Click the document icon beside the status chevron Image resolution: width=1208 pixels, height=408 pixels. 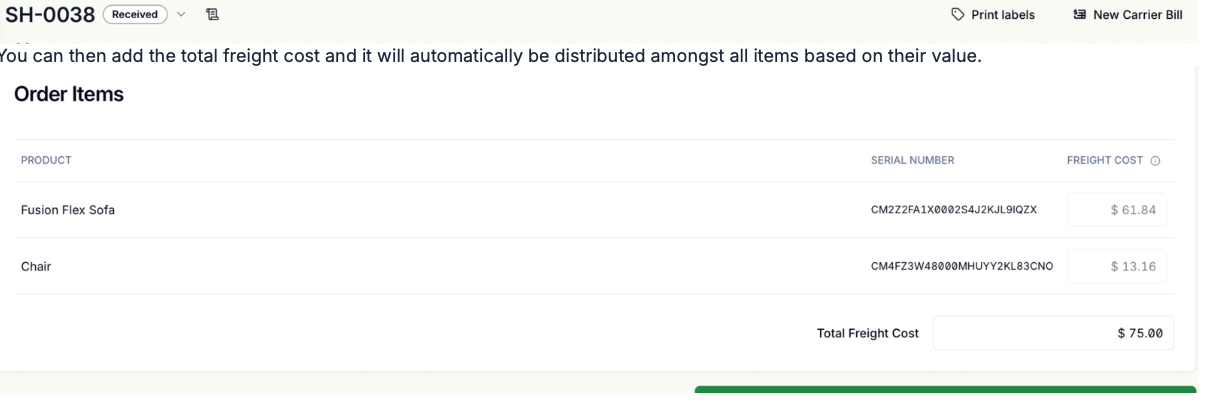[x=212, y=15]
